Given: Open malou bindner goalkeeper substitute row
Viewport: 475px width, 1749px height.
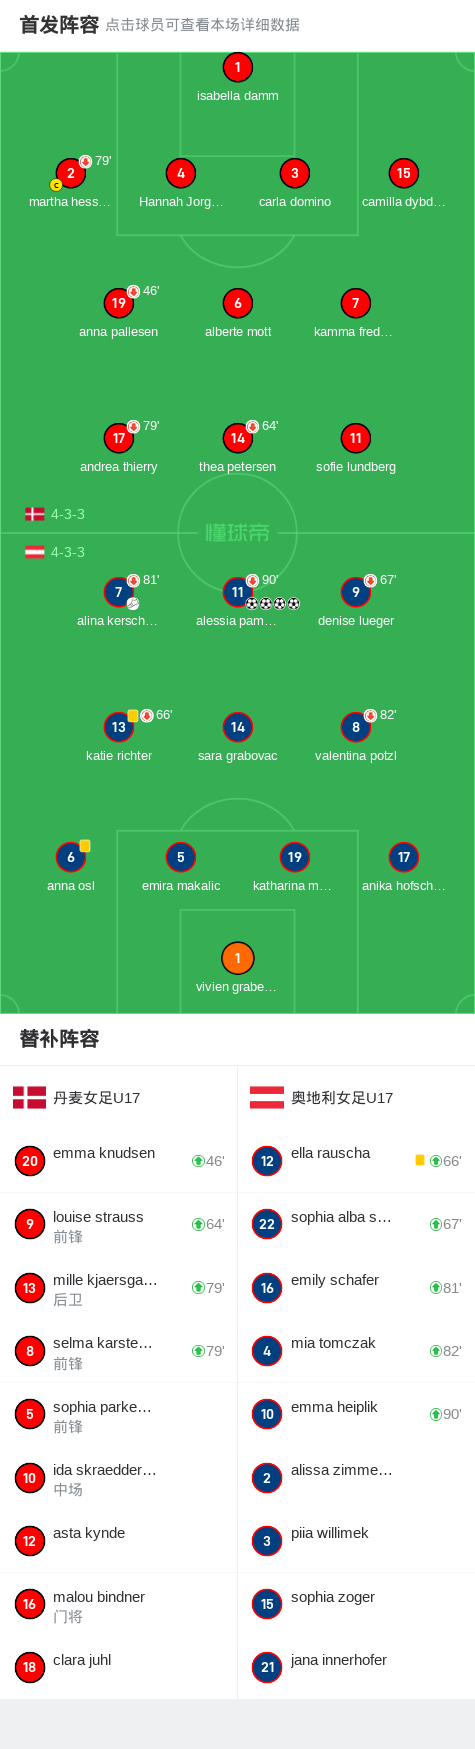Looking at the screenshot, I should pos(119,1604).
